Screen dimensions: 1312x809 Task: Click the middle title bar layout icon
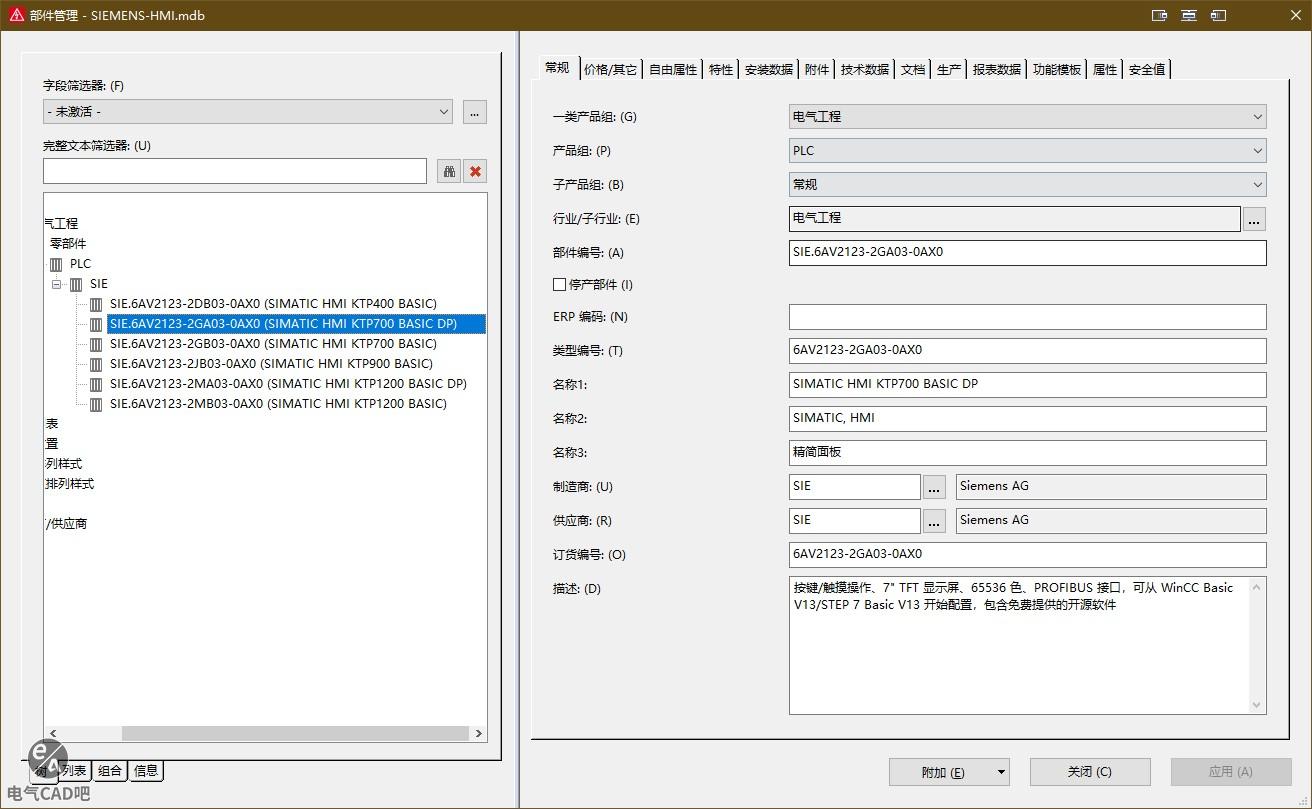(1189, 15)
